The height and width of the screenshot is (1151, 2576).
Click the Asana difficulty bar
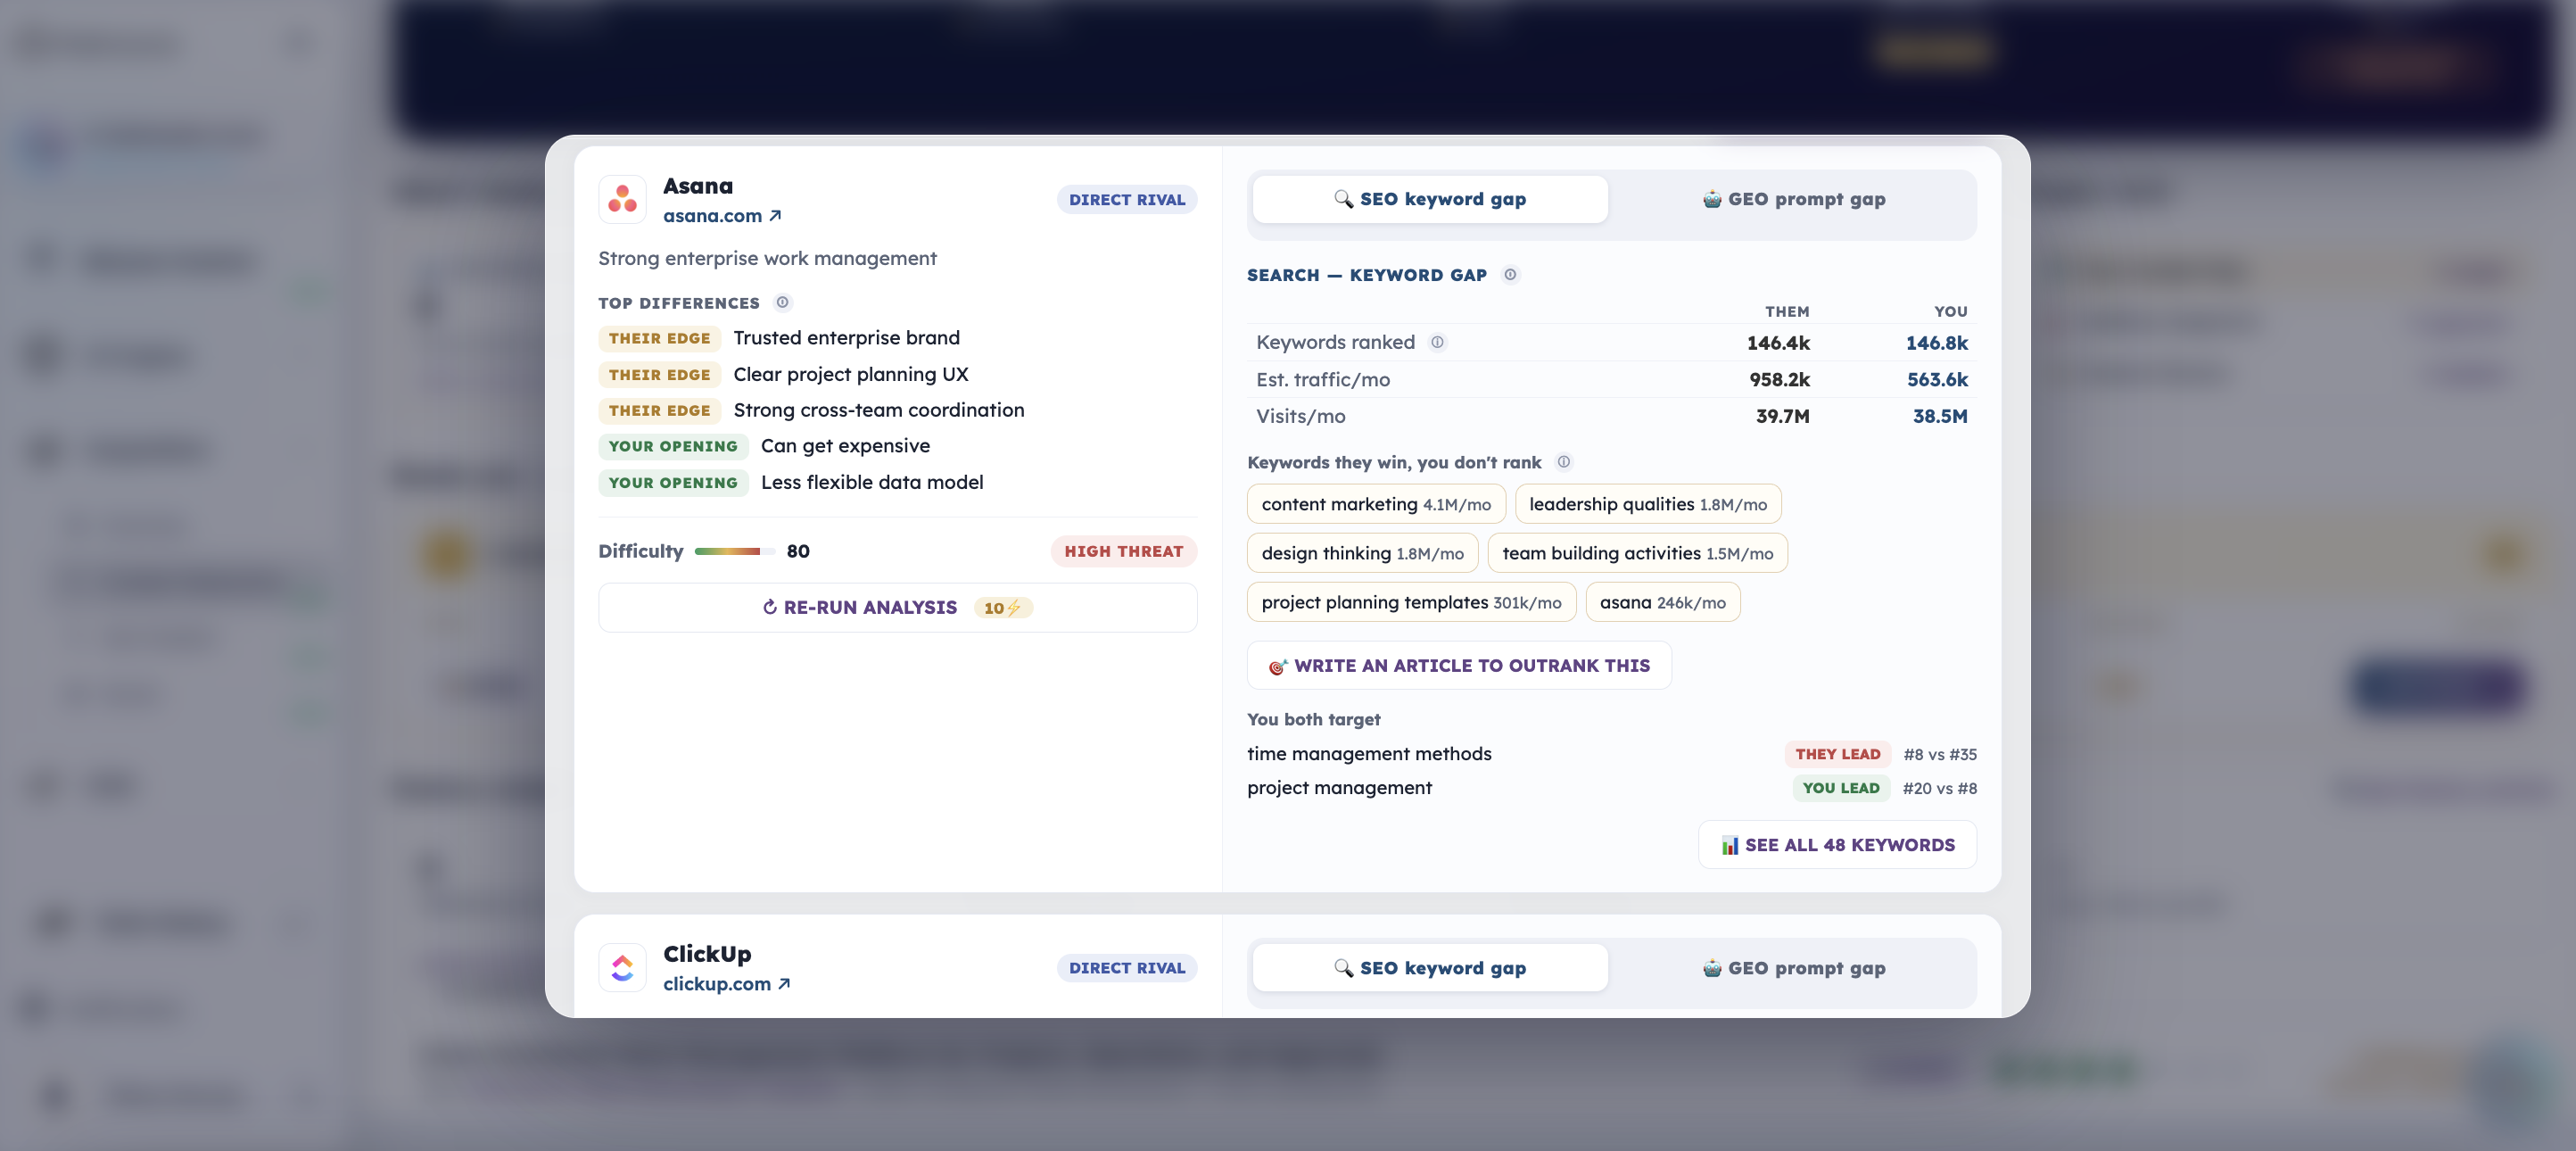[734, 551]
